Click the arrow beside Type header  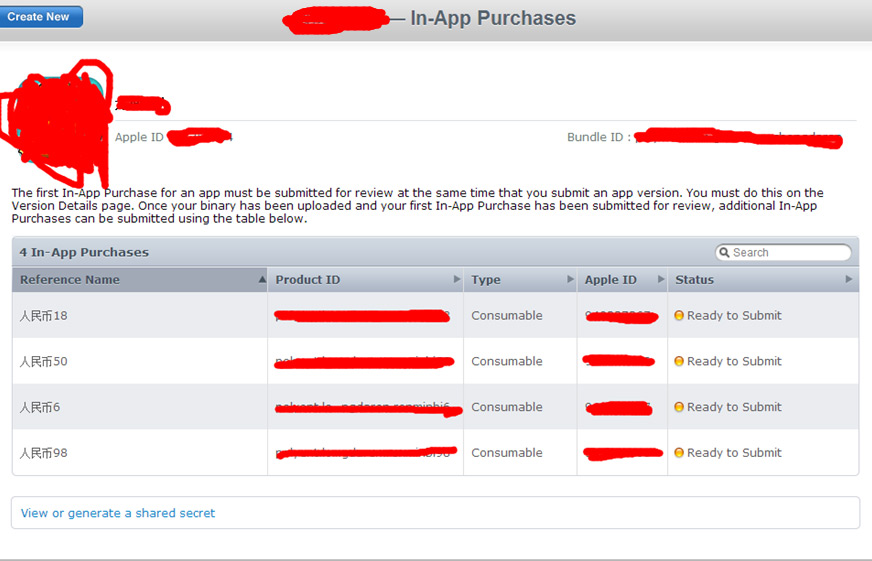click(x=570, y=279)
